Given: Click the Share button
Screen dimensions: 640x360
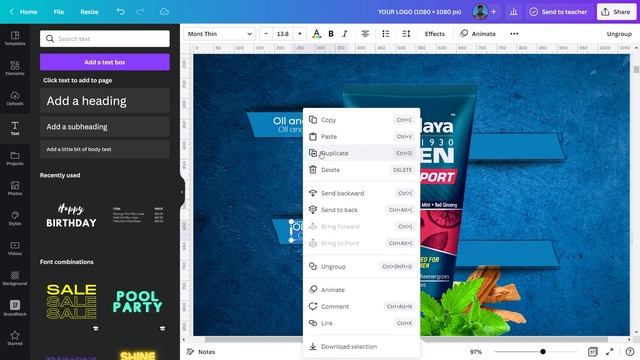Looking at the screenshot, I should (616, 12).
